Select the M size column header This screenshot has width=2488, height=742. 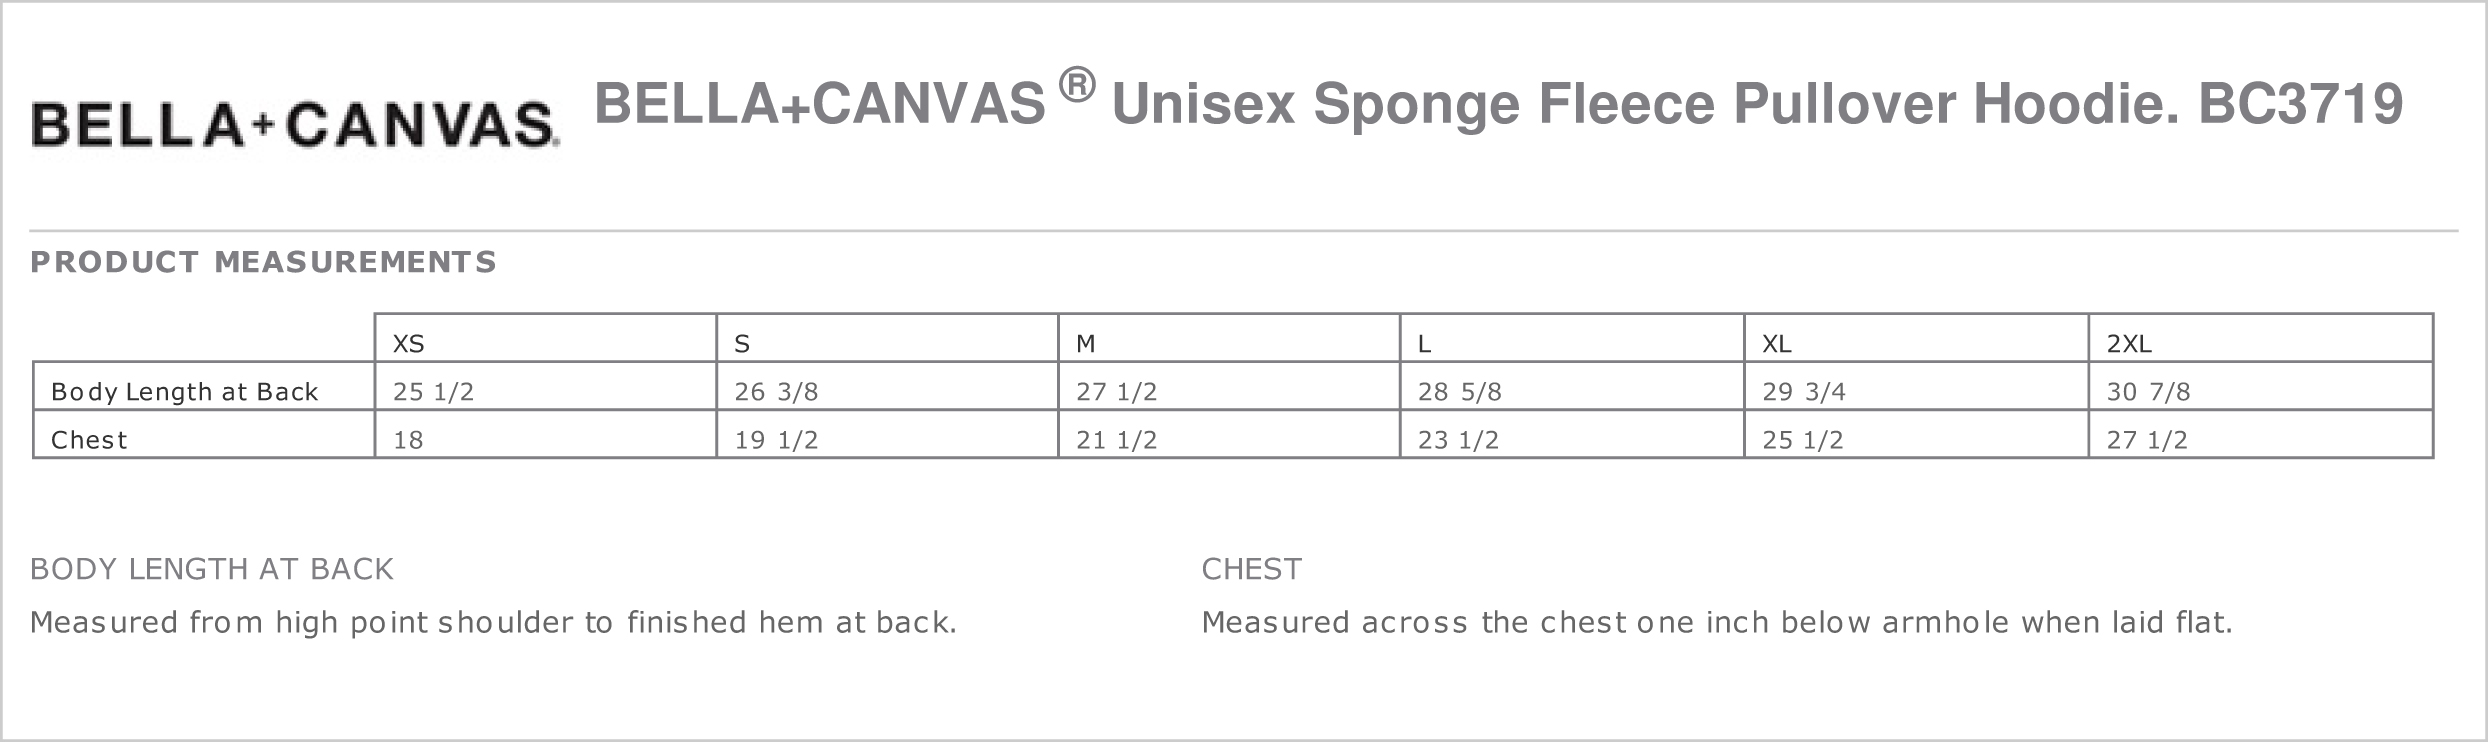click(1229, 338)
